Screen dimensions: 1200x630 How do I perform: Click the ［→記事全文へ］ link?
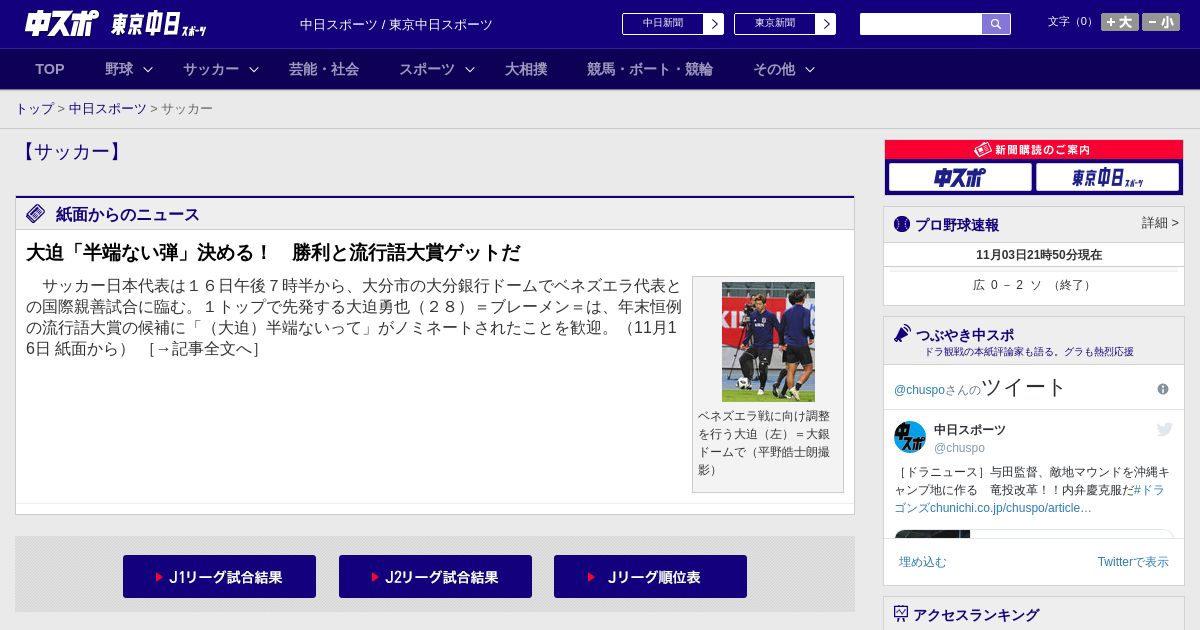tap(204, 349)
